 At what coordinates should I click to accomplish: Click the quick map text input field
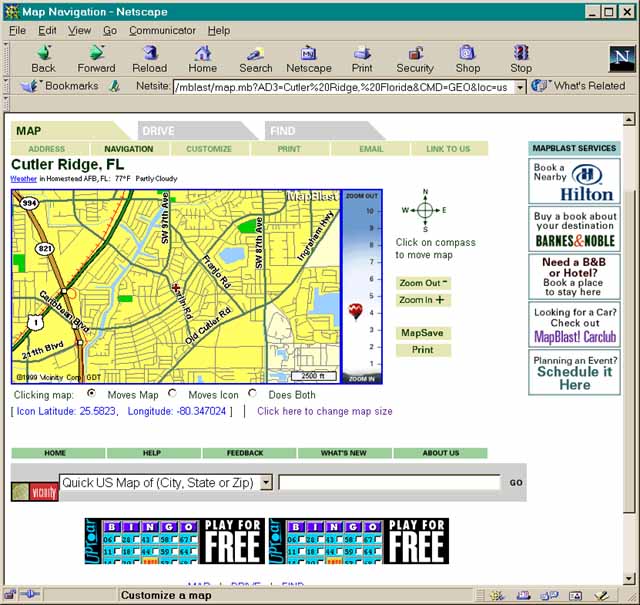[x=389, y=483]
